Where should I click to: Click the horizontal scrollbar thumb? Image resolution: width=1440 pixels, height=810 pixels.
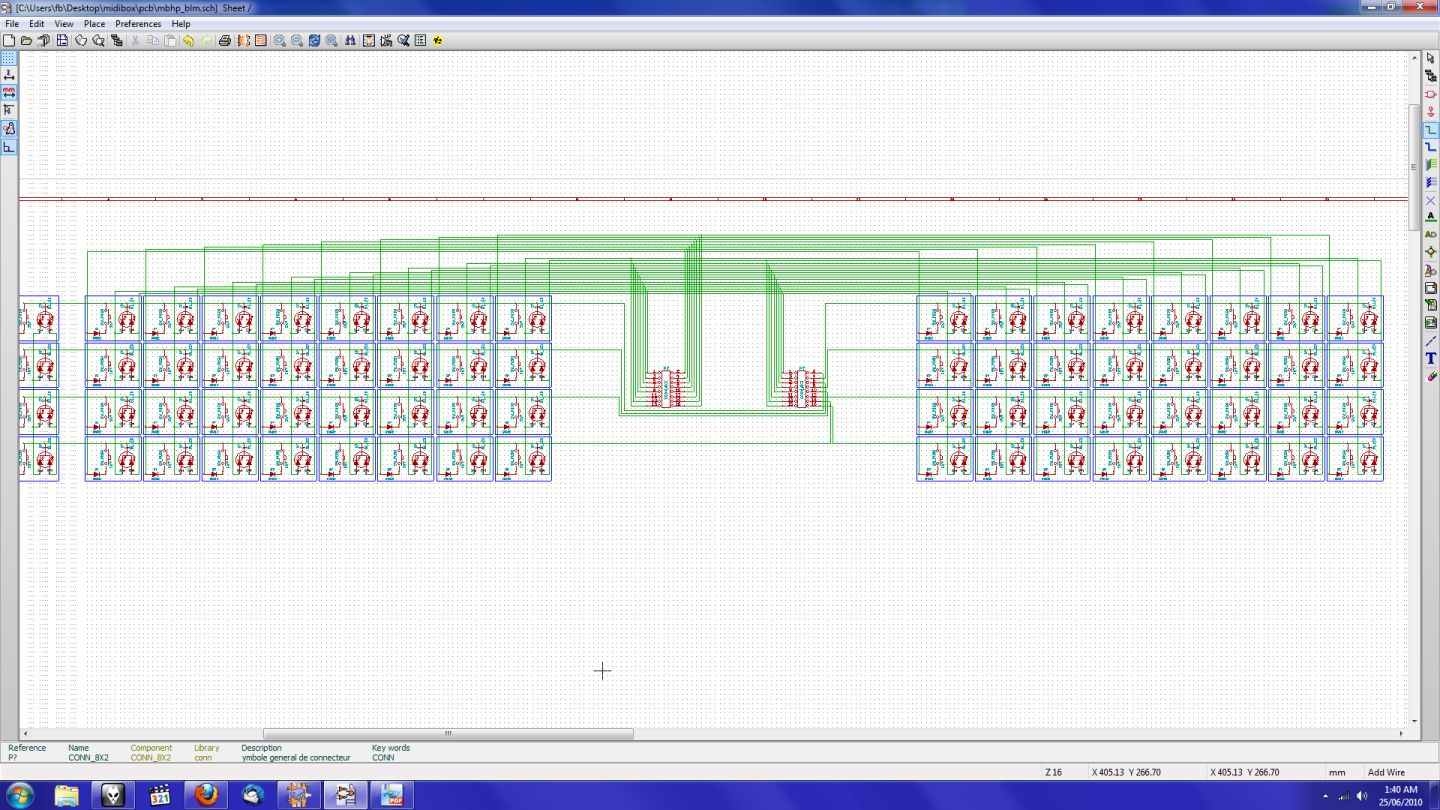[x=447, y=734]
